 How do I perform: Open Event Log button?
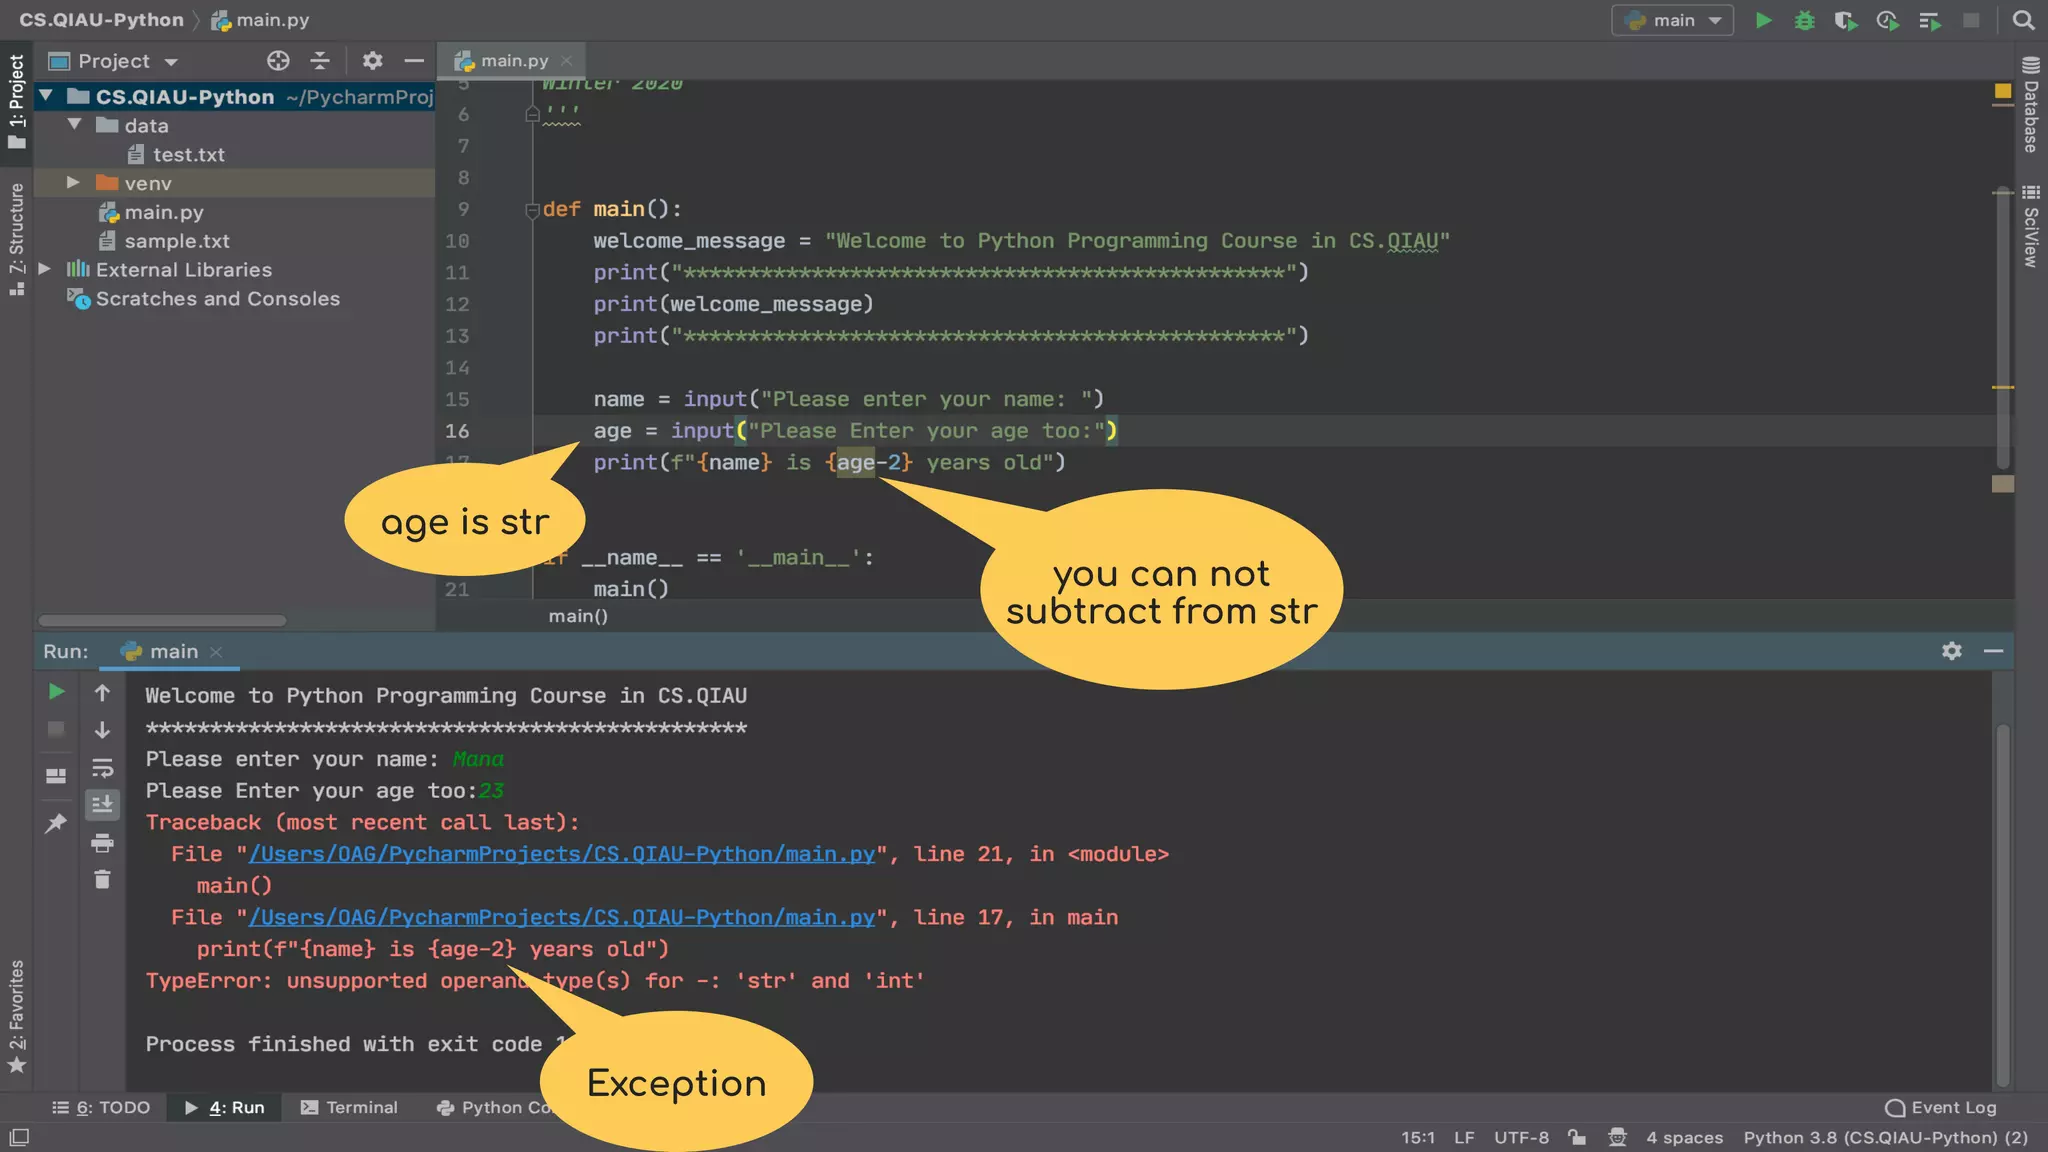pos(1941,1107)
